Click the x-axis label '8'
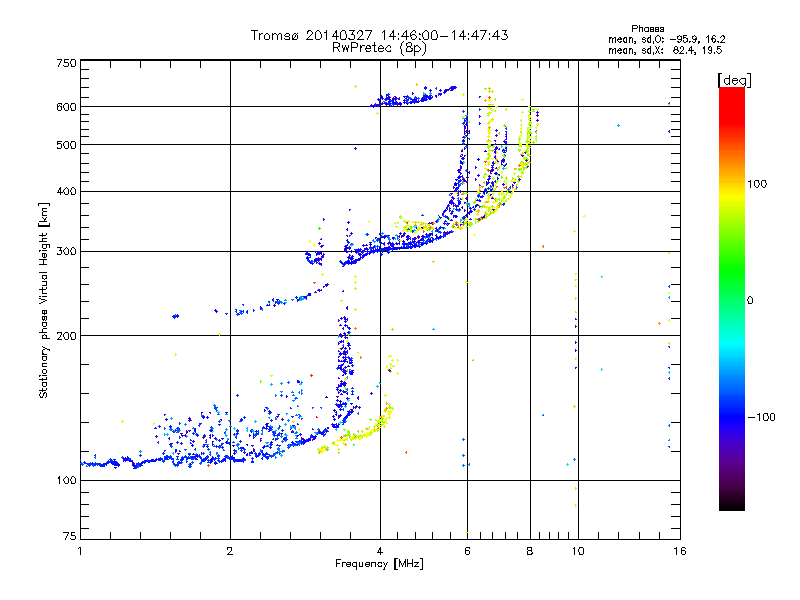The image size is (800, 600). 530,551
